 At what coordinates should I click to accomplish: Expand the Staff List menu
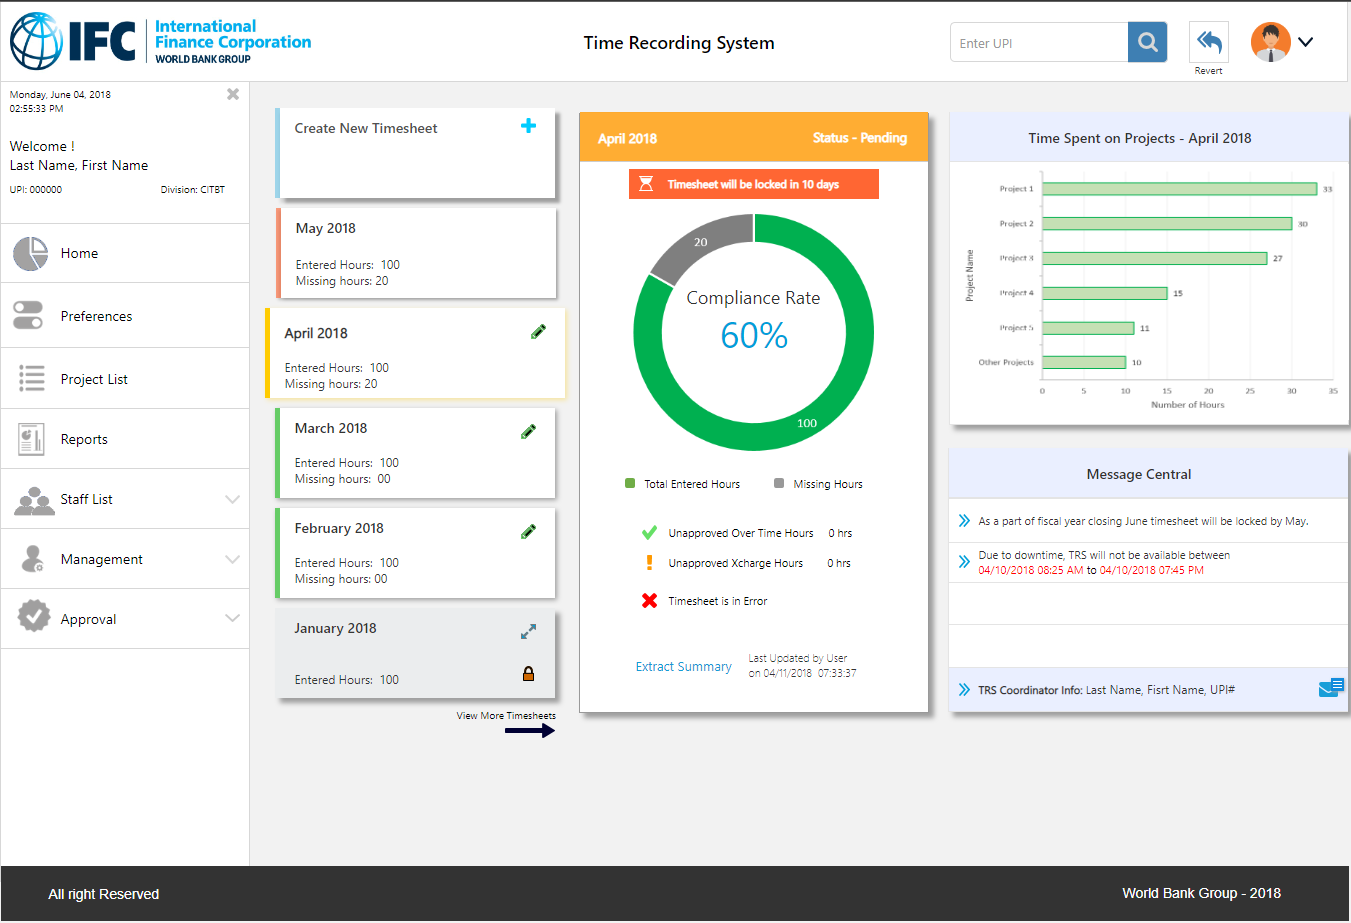(x=232, y=499)
